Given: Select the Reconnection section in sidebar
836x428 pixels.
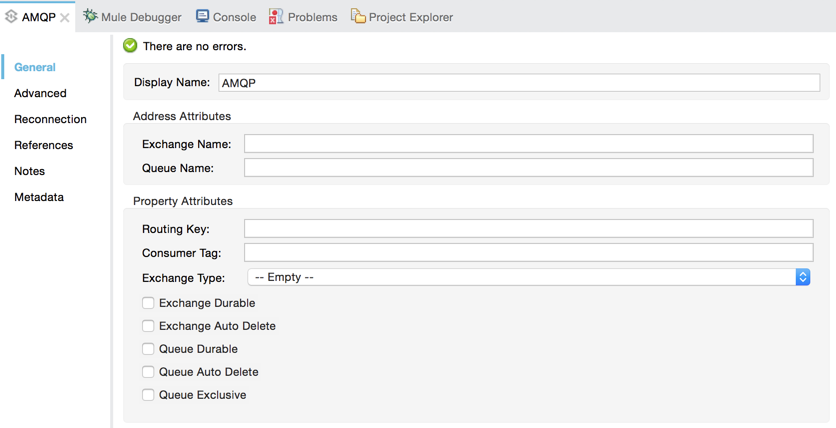Looking at the screenshot, I should pyautogui.click(x=50, y=119).
